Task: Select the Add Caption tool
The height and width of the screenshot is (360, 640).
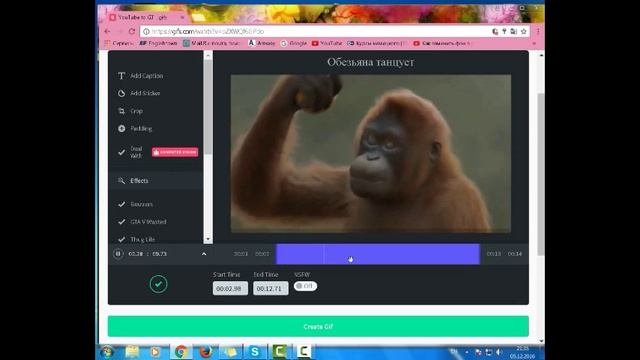Action: [141, 76]
